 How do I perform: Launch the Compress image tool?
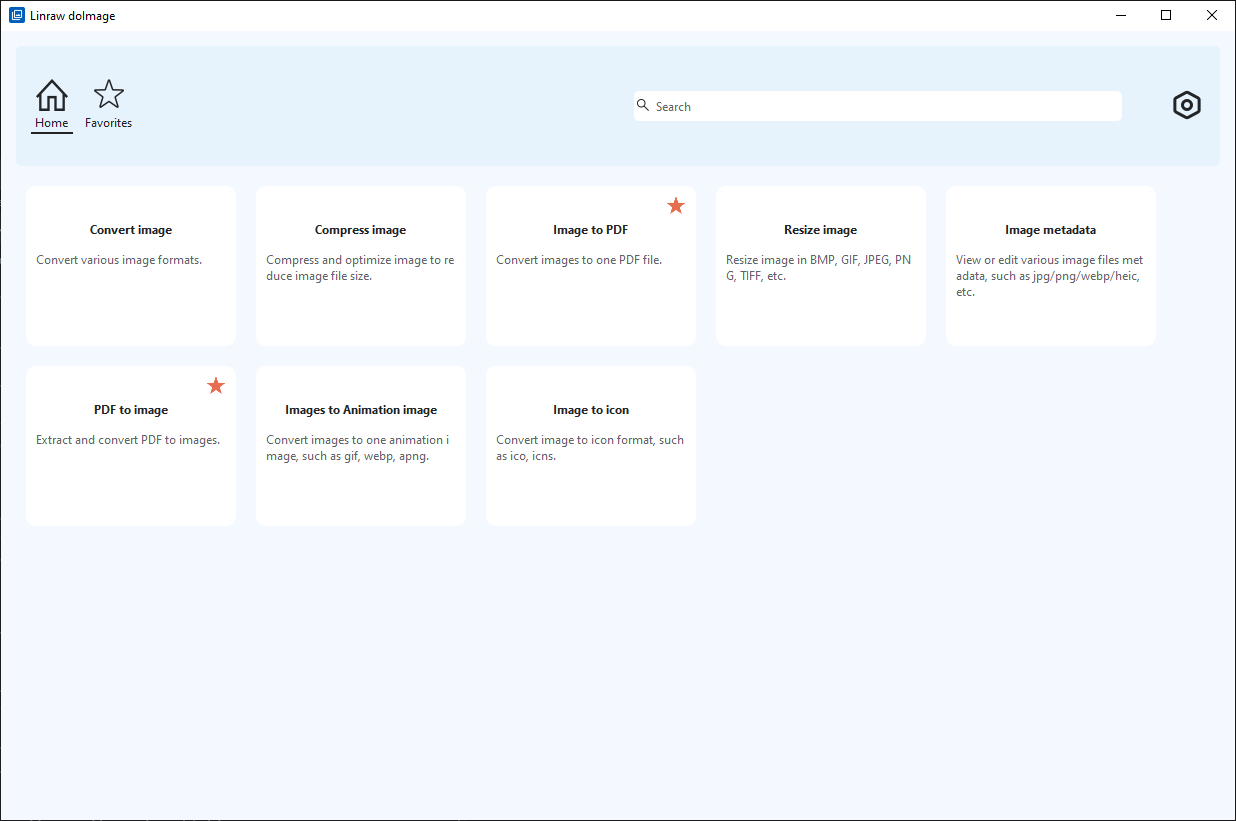(361, 266)
